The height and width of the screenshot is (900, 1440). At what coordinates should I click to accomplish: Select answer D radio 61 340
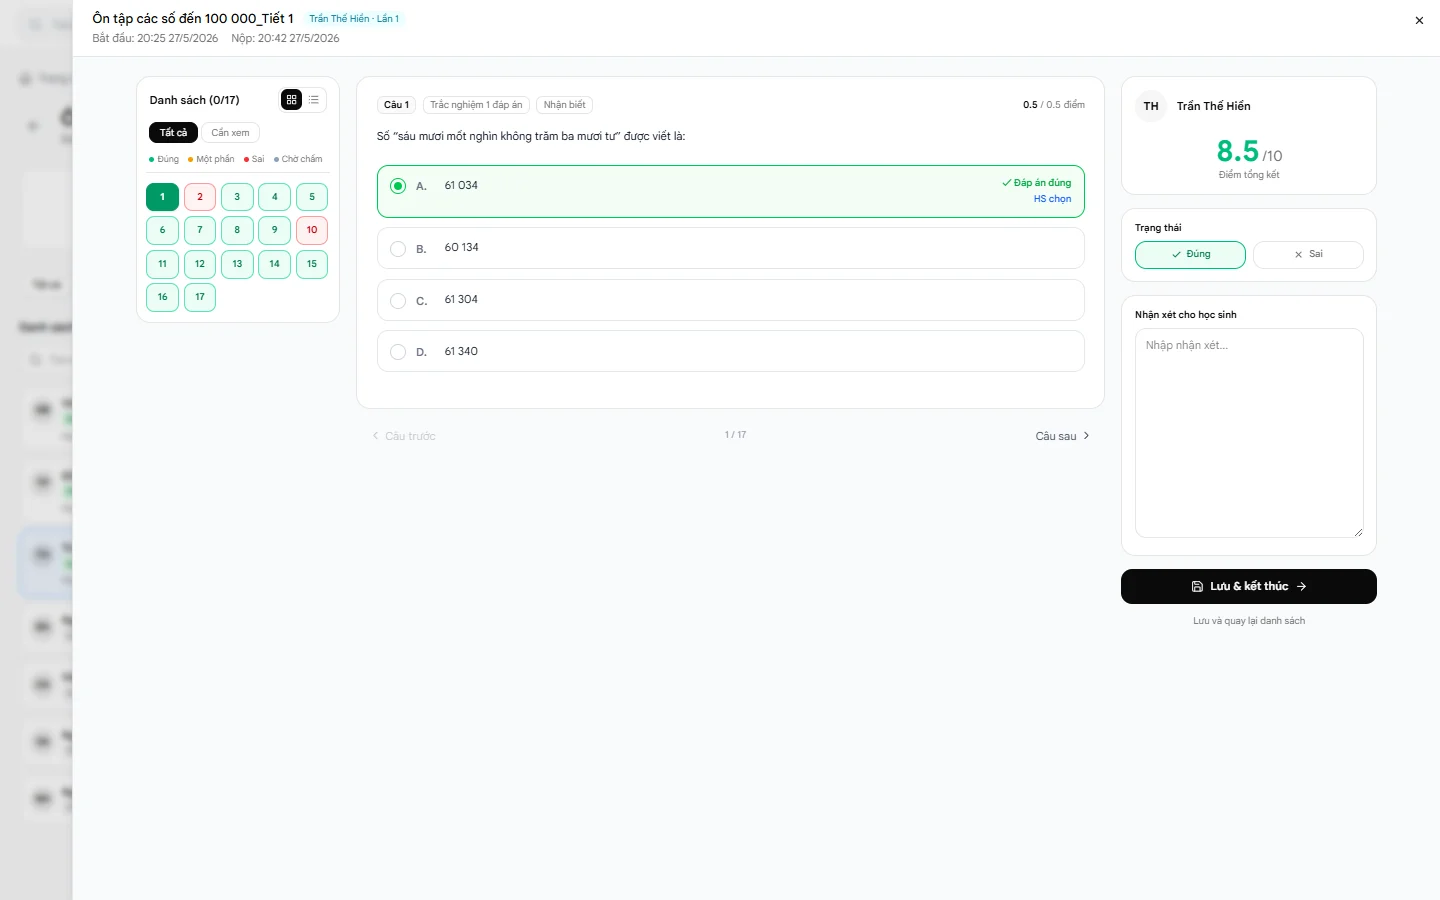tap(398, 352)
